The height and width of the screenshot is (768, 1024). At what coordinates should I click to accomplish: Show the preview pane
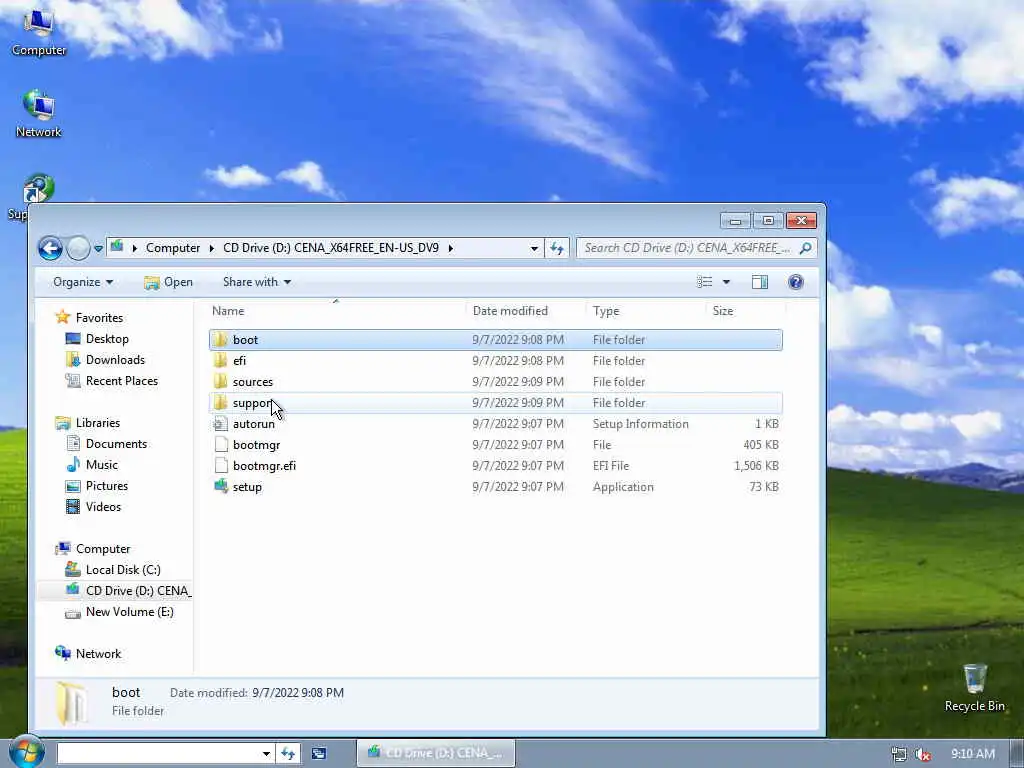pyautogui.click(x=760, y=282)
